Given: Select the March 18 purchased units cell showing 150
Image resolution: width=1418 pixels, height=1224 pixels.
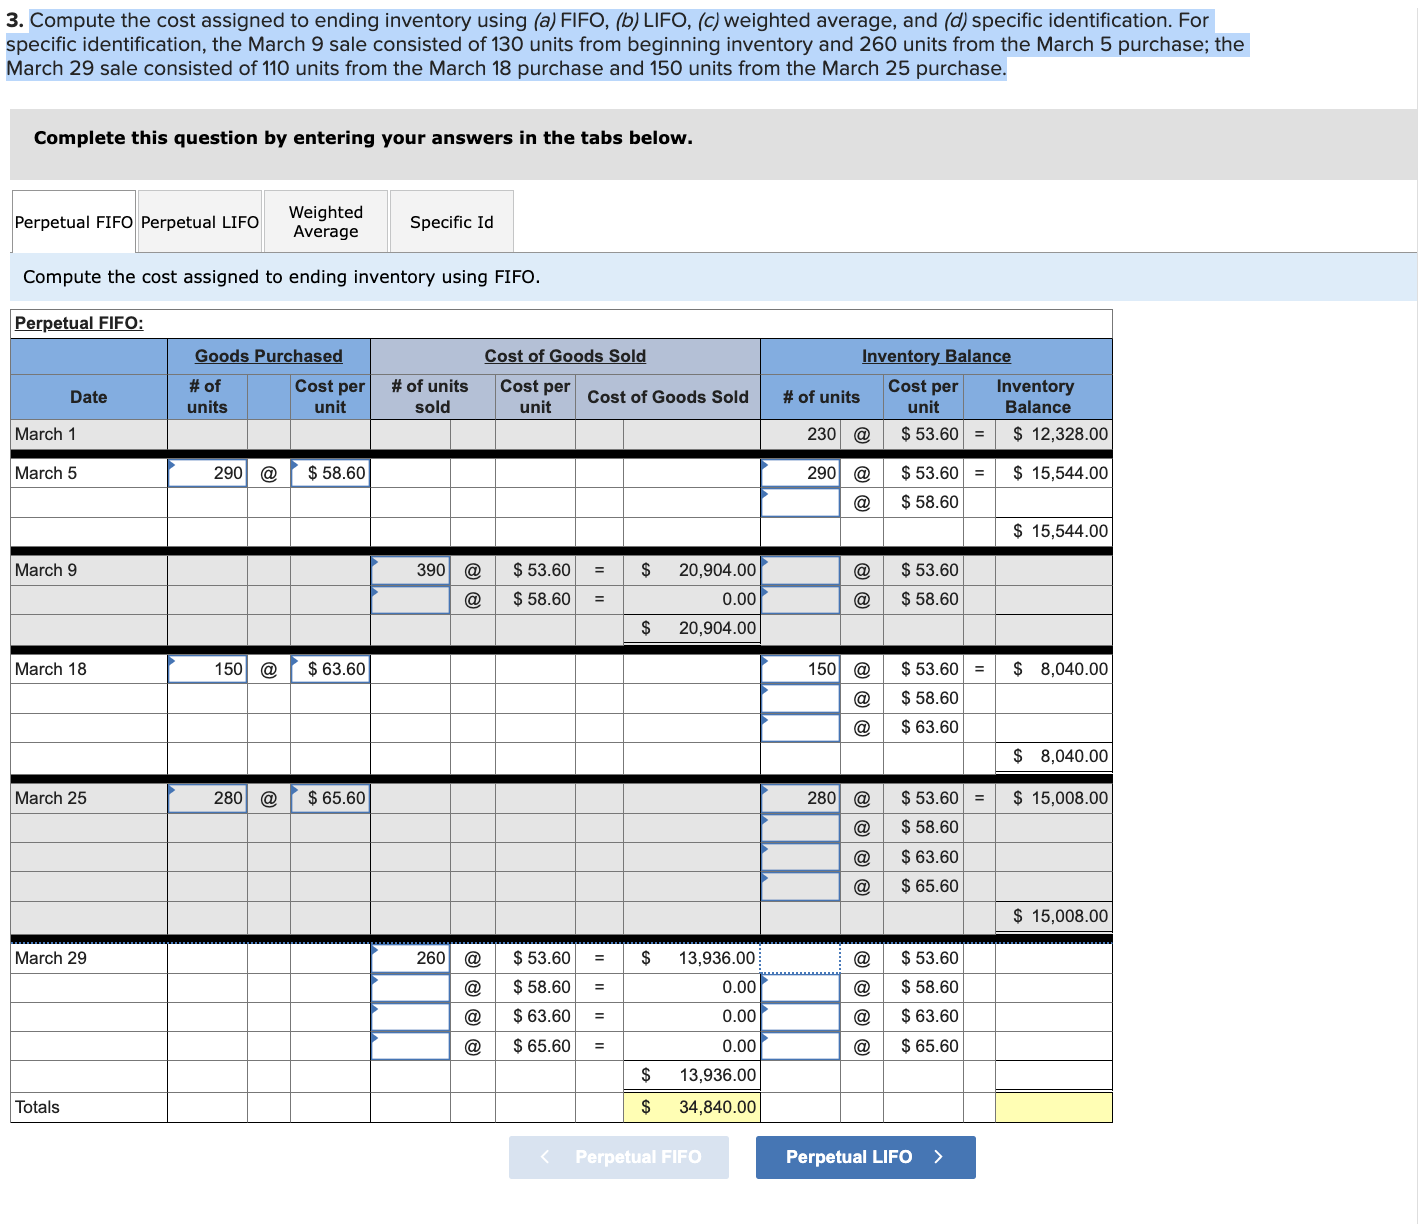Looking at the screenshot, I should pyautogui.click(x=207, y=668).
